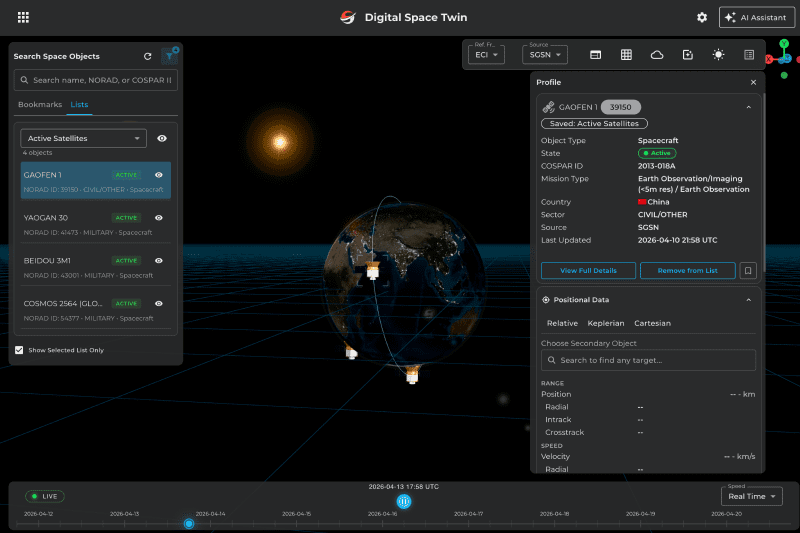Screen dimensions: 800x533
Task: Jump to 2026-04-17 on the timeline
Action: [x=468, y=514]
